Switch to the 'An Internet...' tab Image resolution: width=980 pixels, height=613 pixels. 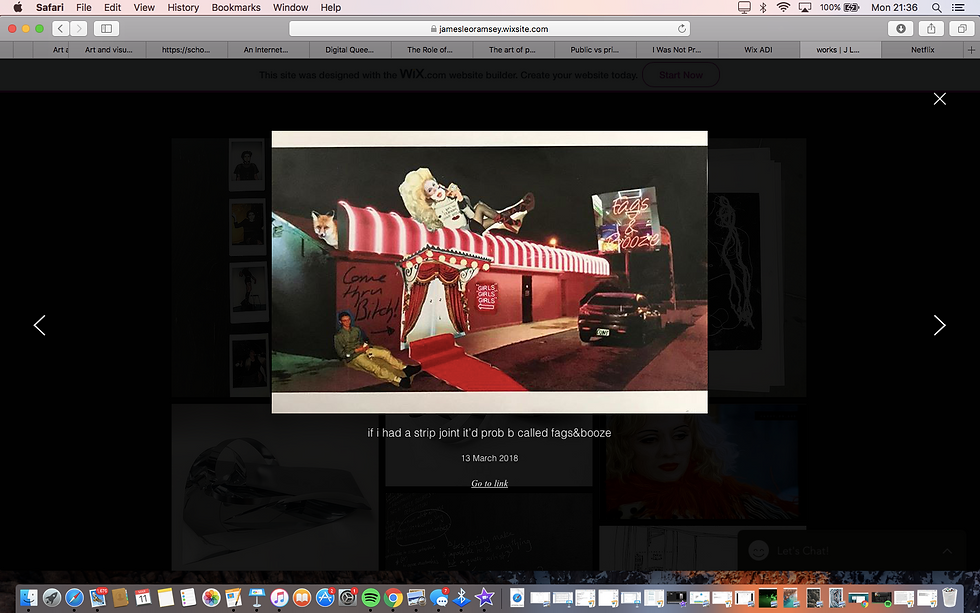tap(266, 50)
